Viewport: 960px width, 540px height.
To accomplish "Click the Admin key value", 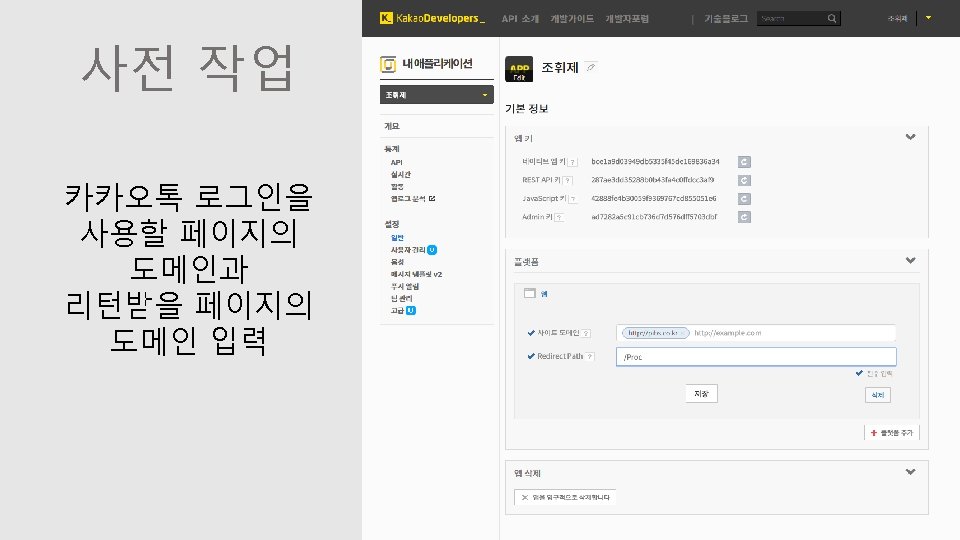I will [x=654, y=217].
